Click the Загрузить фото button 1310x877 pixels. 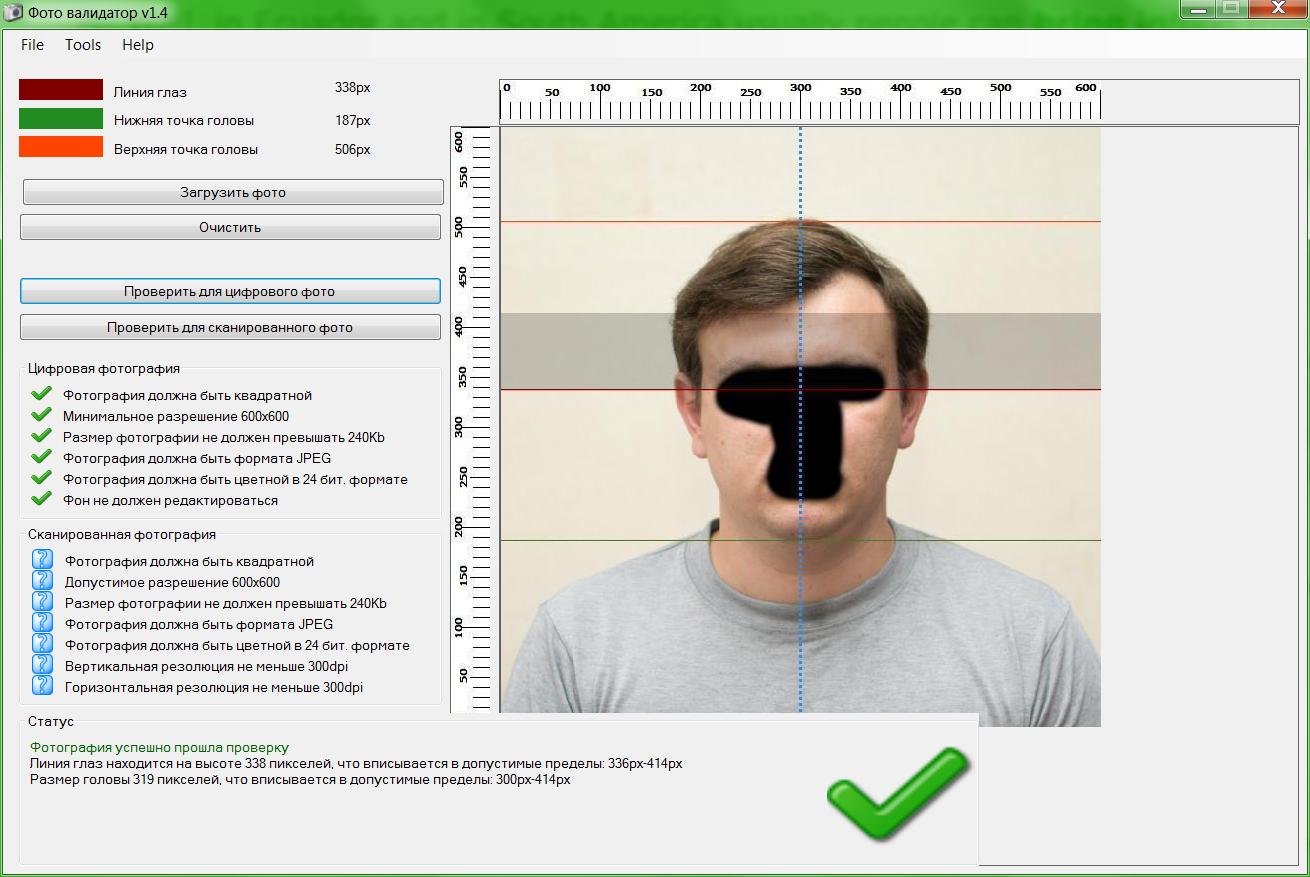pyautogui.click(x=233, y=192)
